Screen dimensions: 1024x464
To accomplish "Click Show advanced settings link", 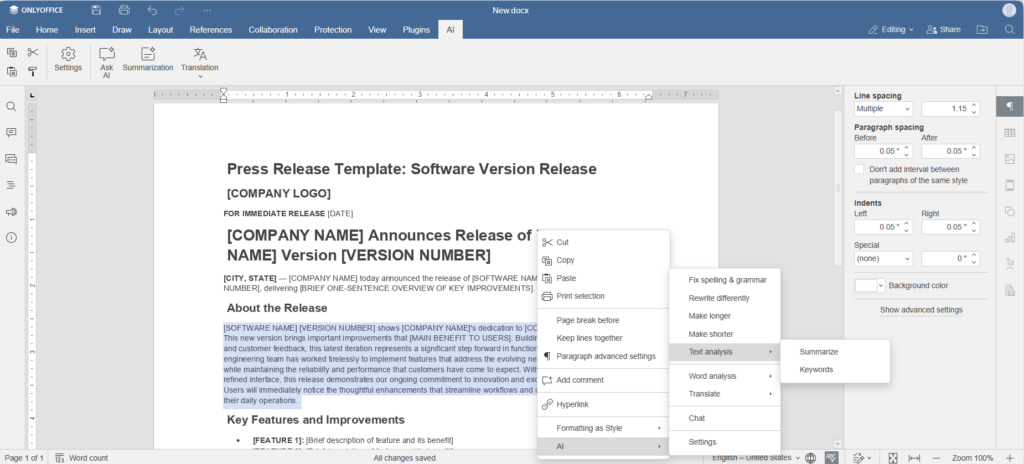I will pos(921,310).
